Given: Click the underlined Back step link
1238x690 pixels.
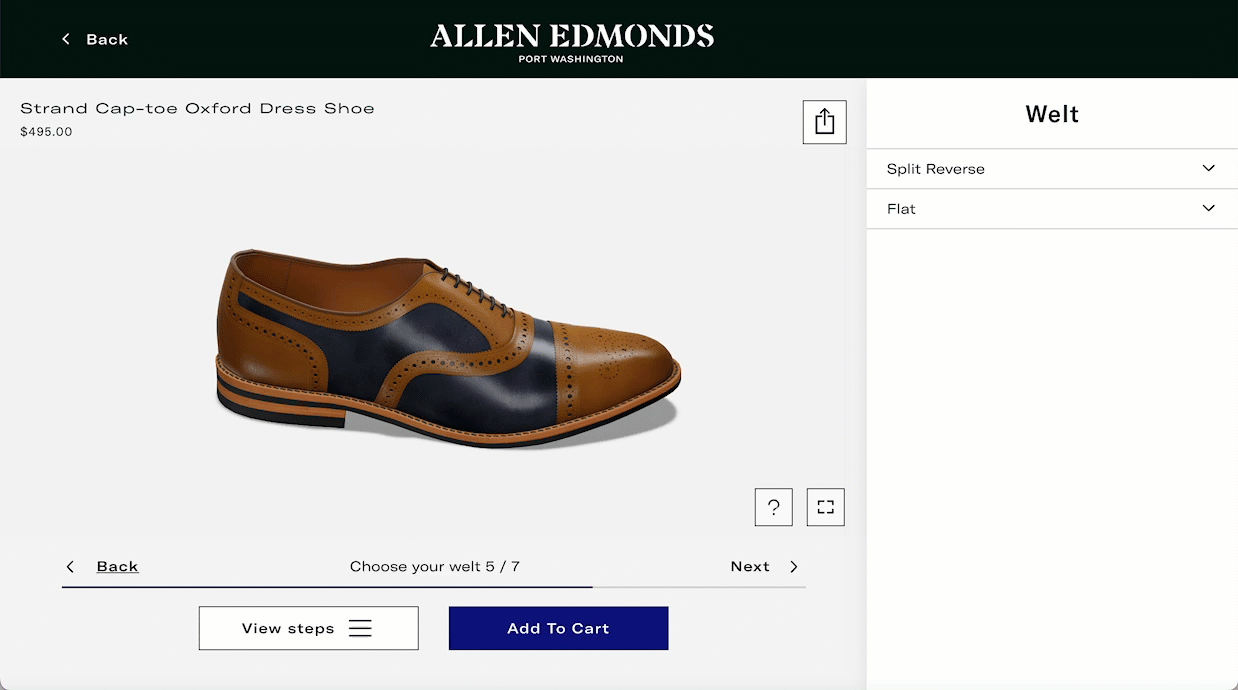Looking at the screenshot, I should [117, 567].
